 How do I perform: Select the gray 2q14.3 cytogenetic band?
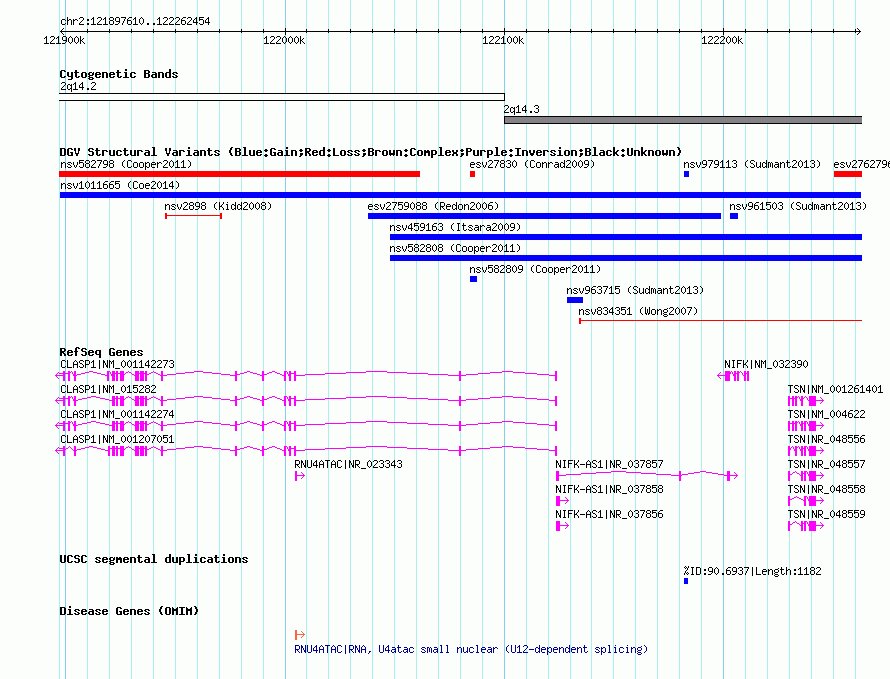point(683,120)
